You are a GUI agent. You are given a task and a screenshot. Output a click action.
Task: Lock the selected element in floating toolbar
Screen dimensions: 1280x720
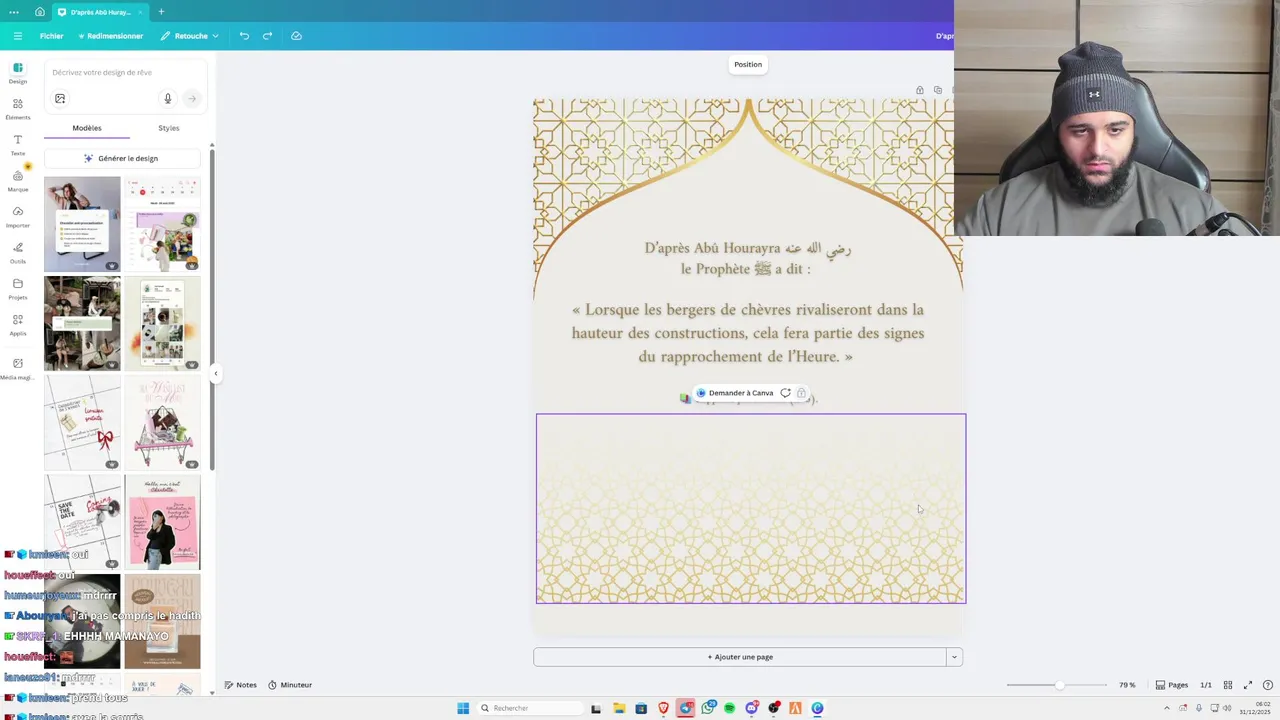[801, 393]
